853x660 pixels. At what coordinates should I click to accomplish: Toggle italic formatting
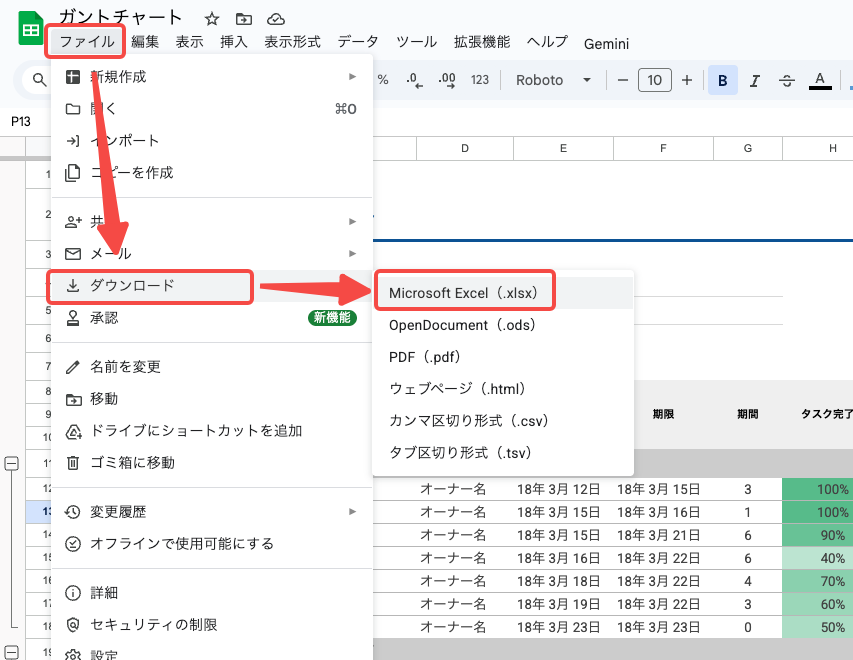click(x=755, y=80)
